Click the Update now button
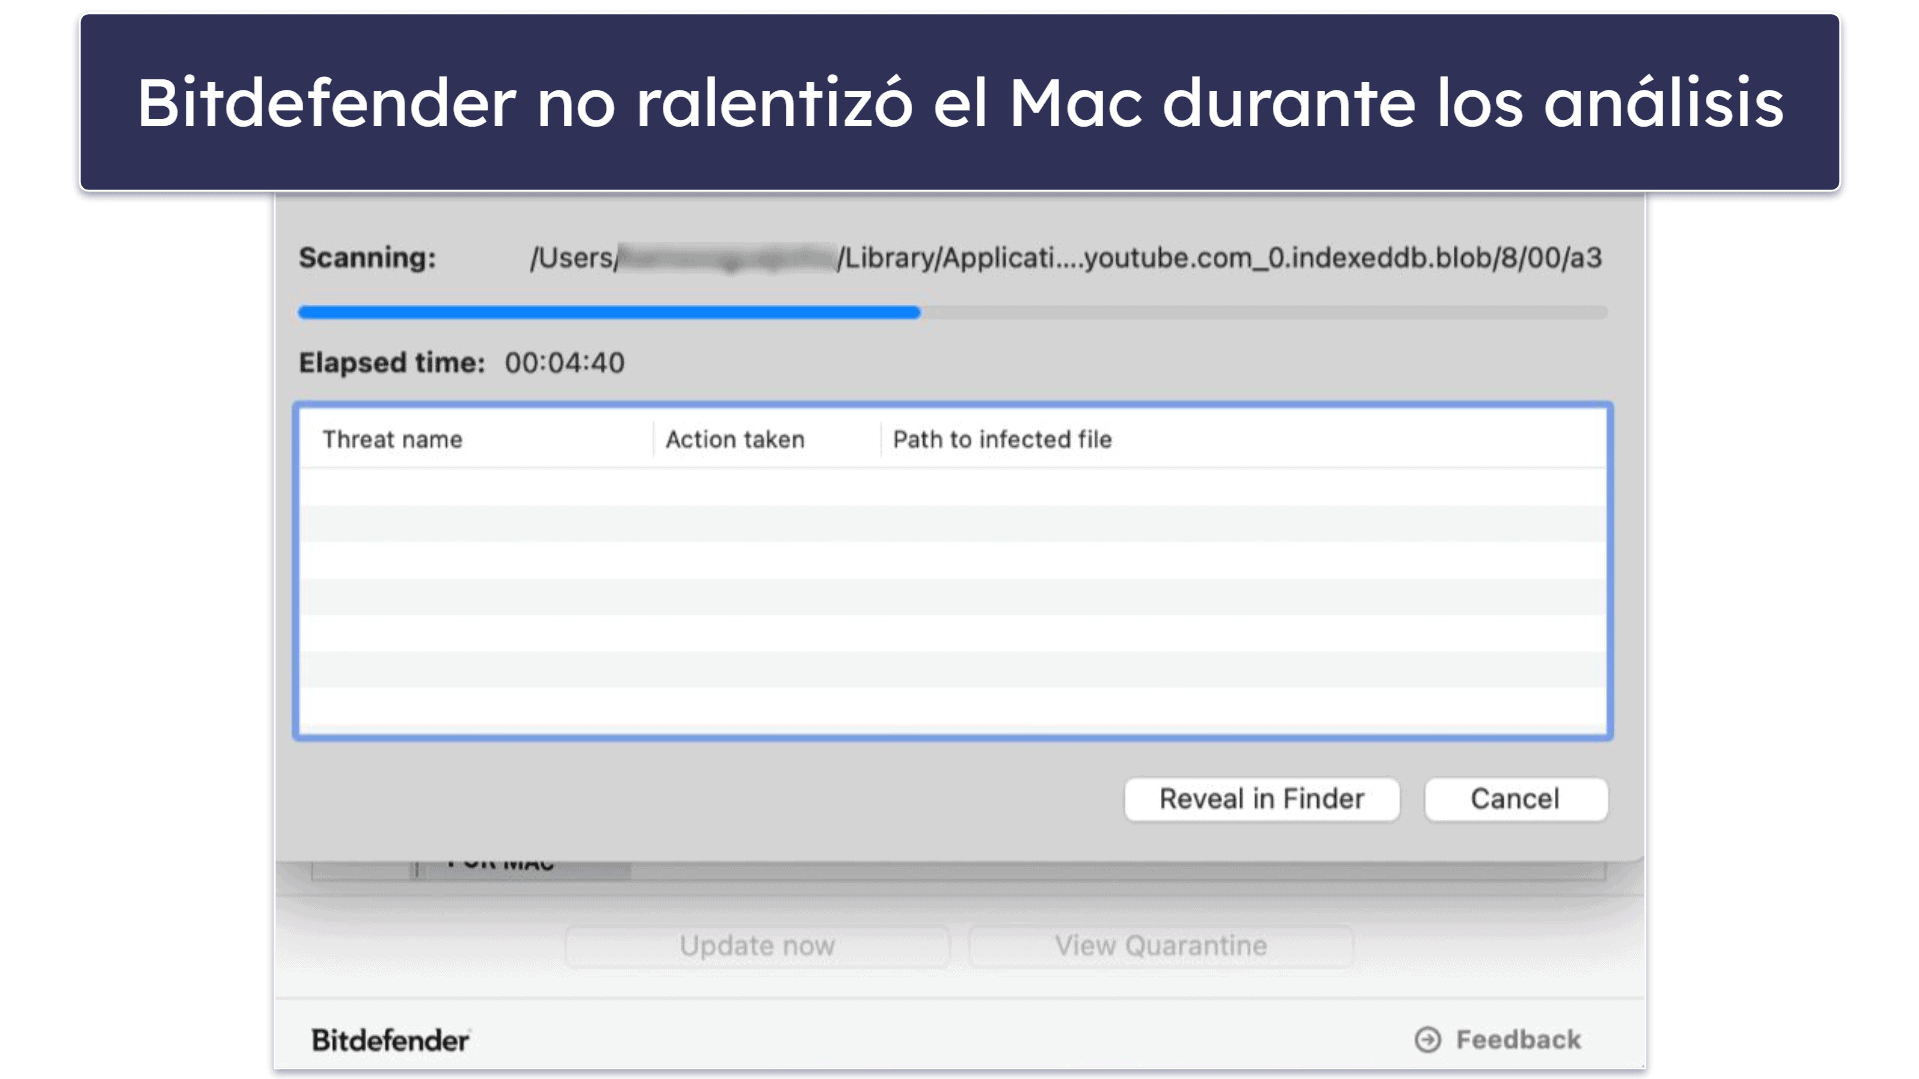This screenshot has width=1919, height=1079. pyautogui.click(x=757, y=946)
